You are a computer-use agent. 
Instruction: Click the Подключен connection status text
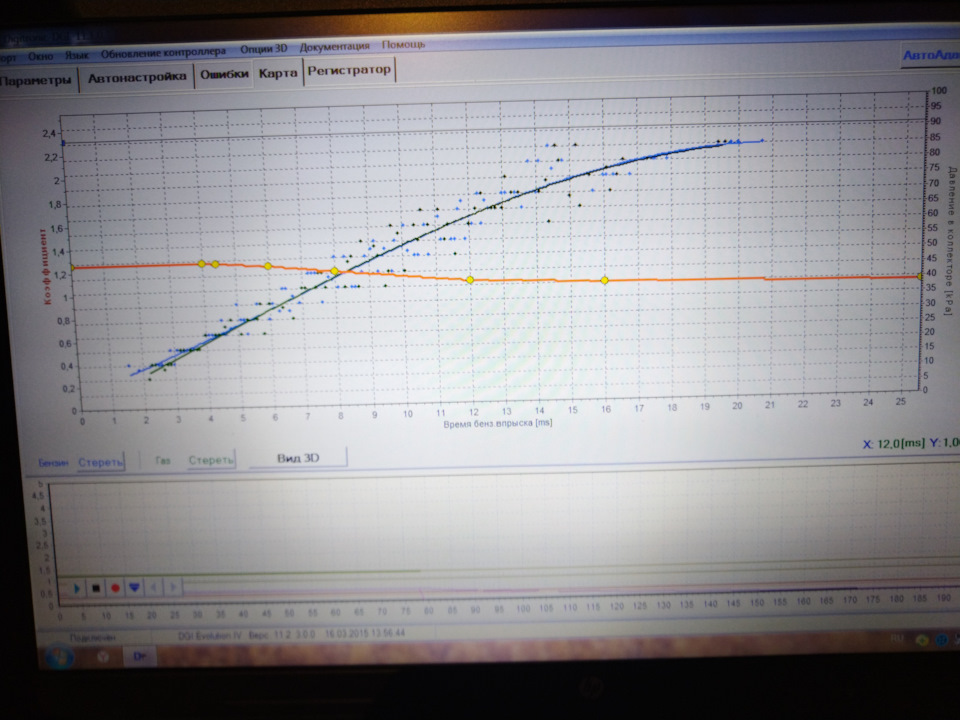coord(92,637)
